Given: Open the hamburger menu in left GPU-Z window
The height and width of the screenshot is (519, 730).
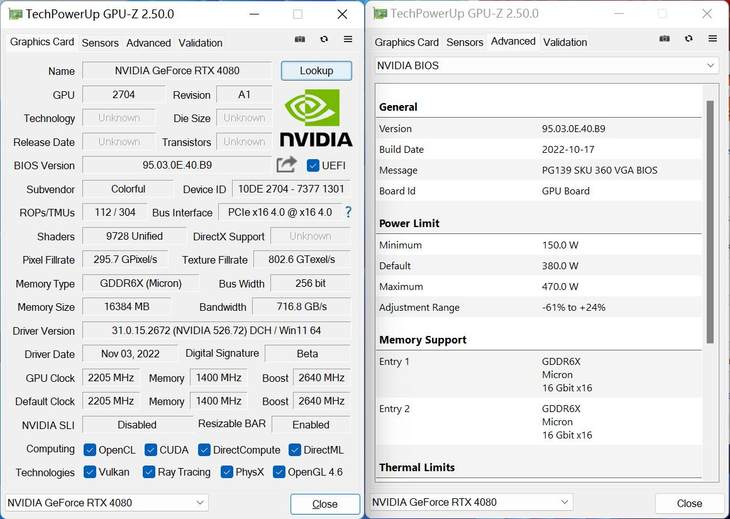Looking at the screenshot, I should [x=348, y=40].
